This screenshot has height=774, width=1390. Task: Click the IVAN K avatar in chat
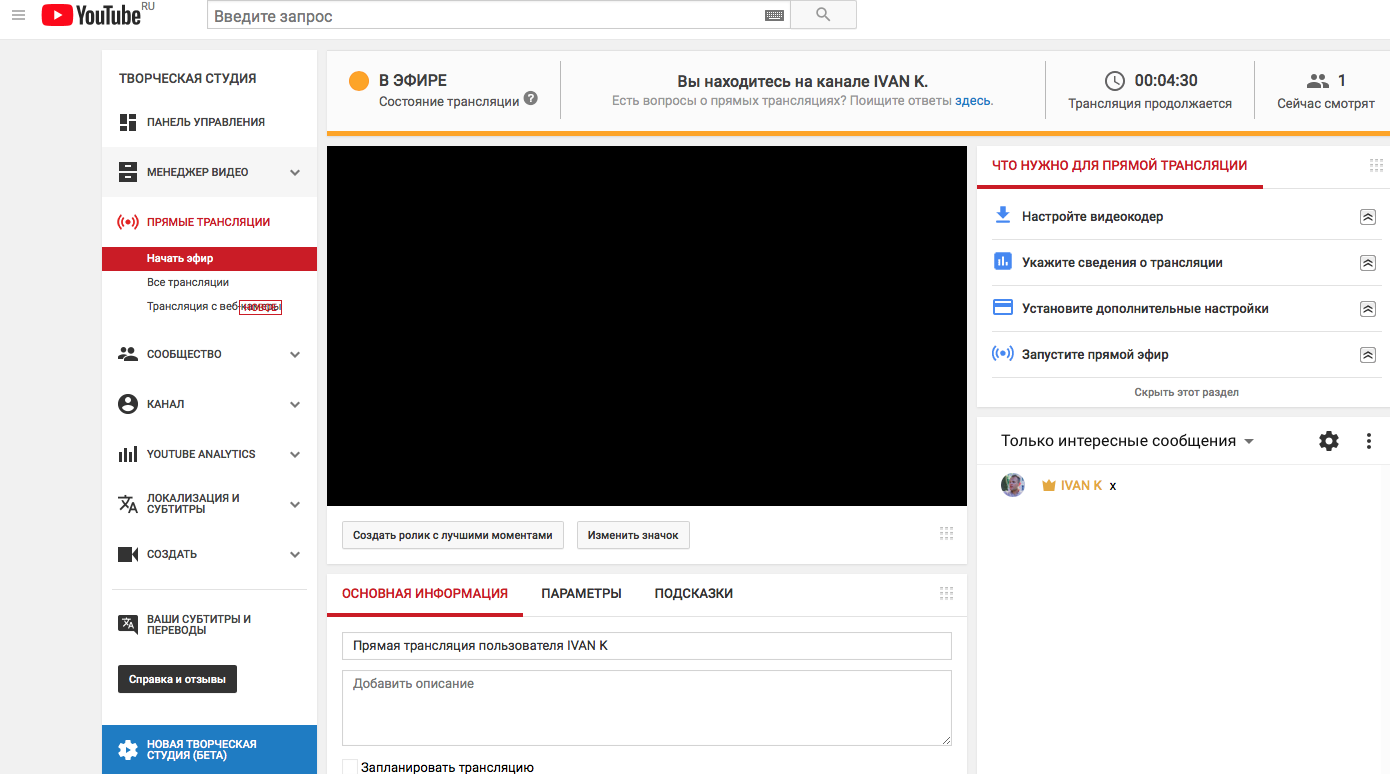(1013, 485)
